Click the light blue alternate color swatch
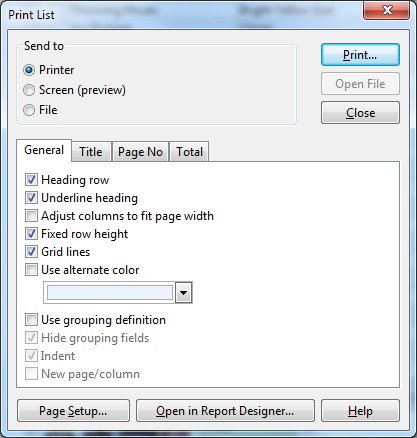 (x=110, y=293)
